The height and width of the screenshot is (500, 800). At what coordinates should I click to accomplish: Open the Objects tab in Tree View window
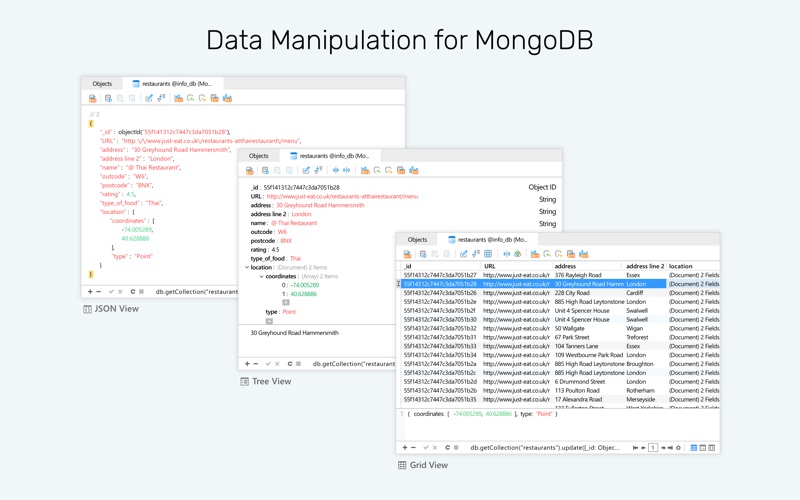tap(259, 156)
